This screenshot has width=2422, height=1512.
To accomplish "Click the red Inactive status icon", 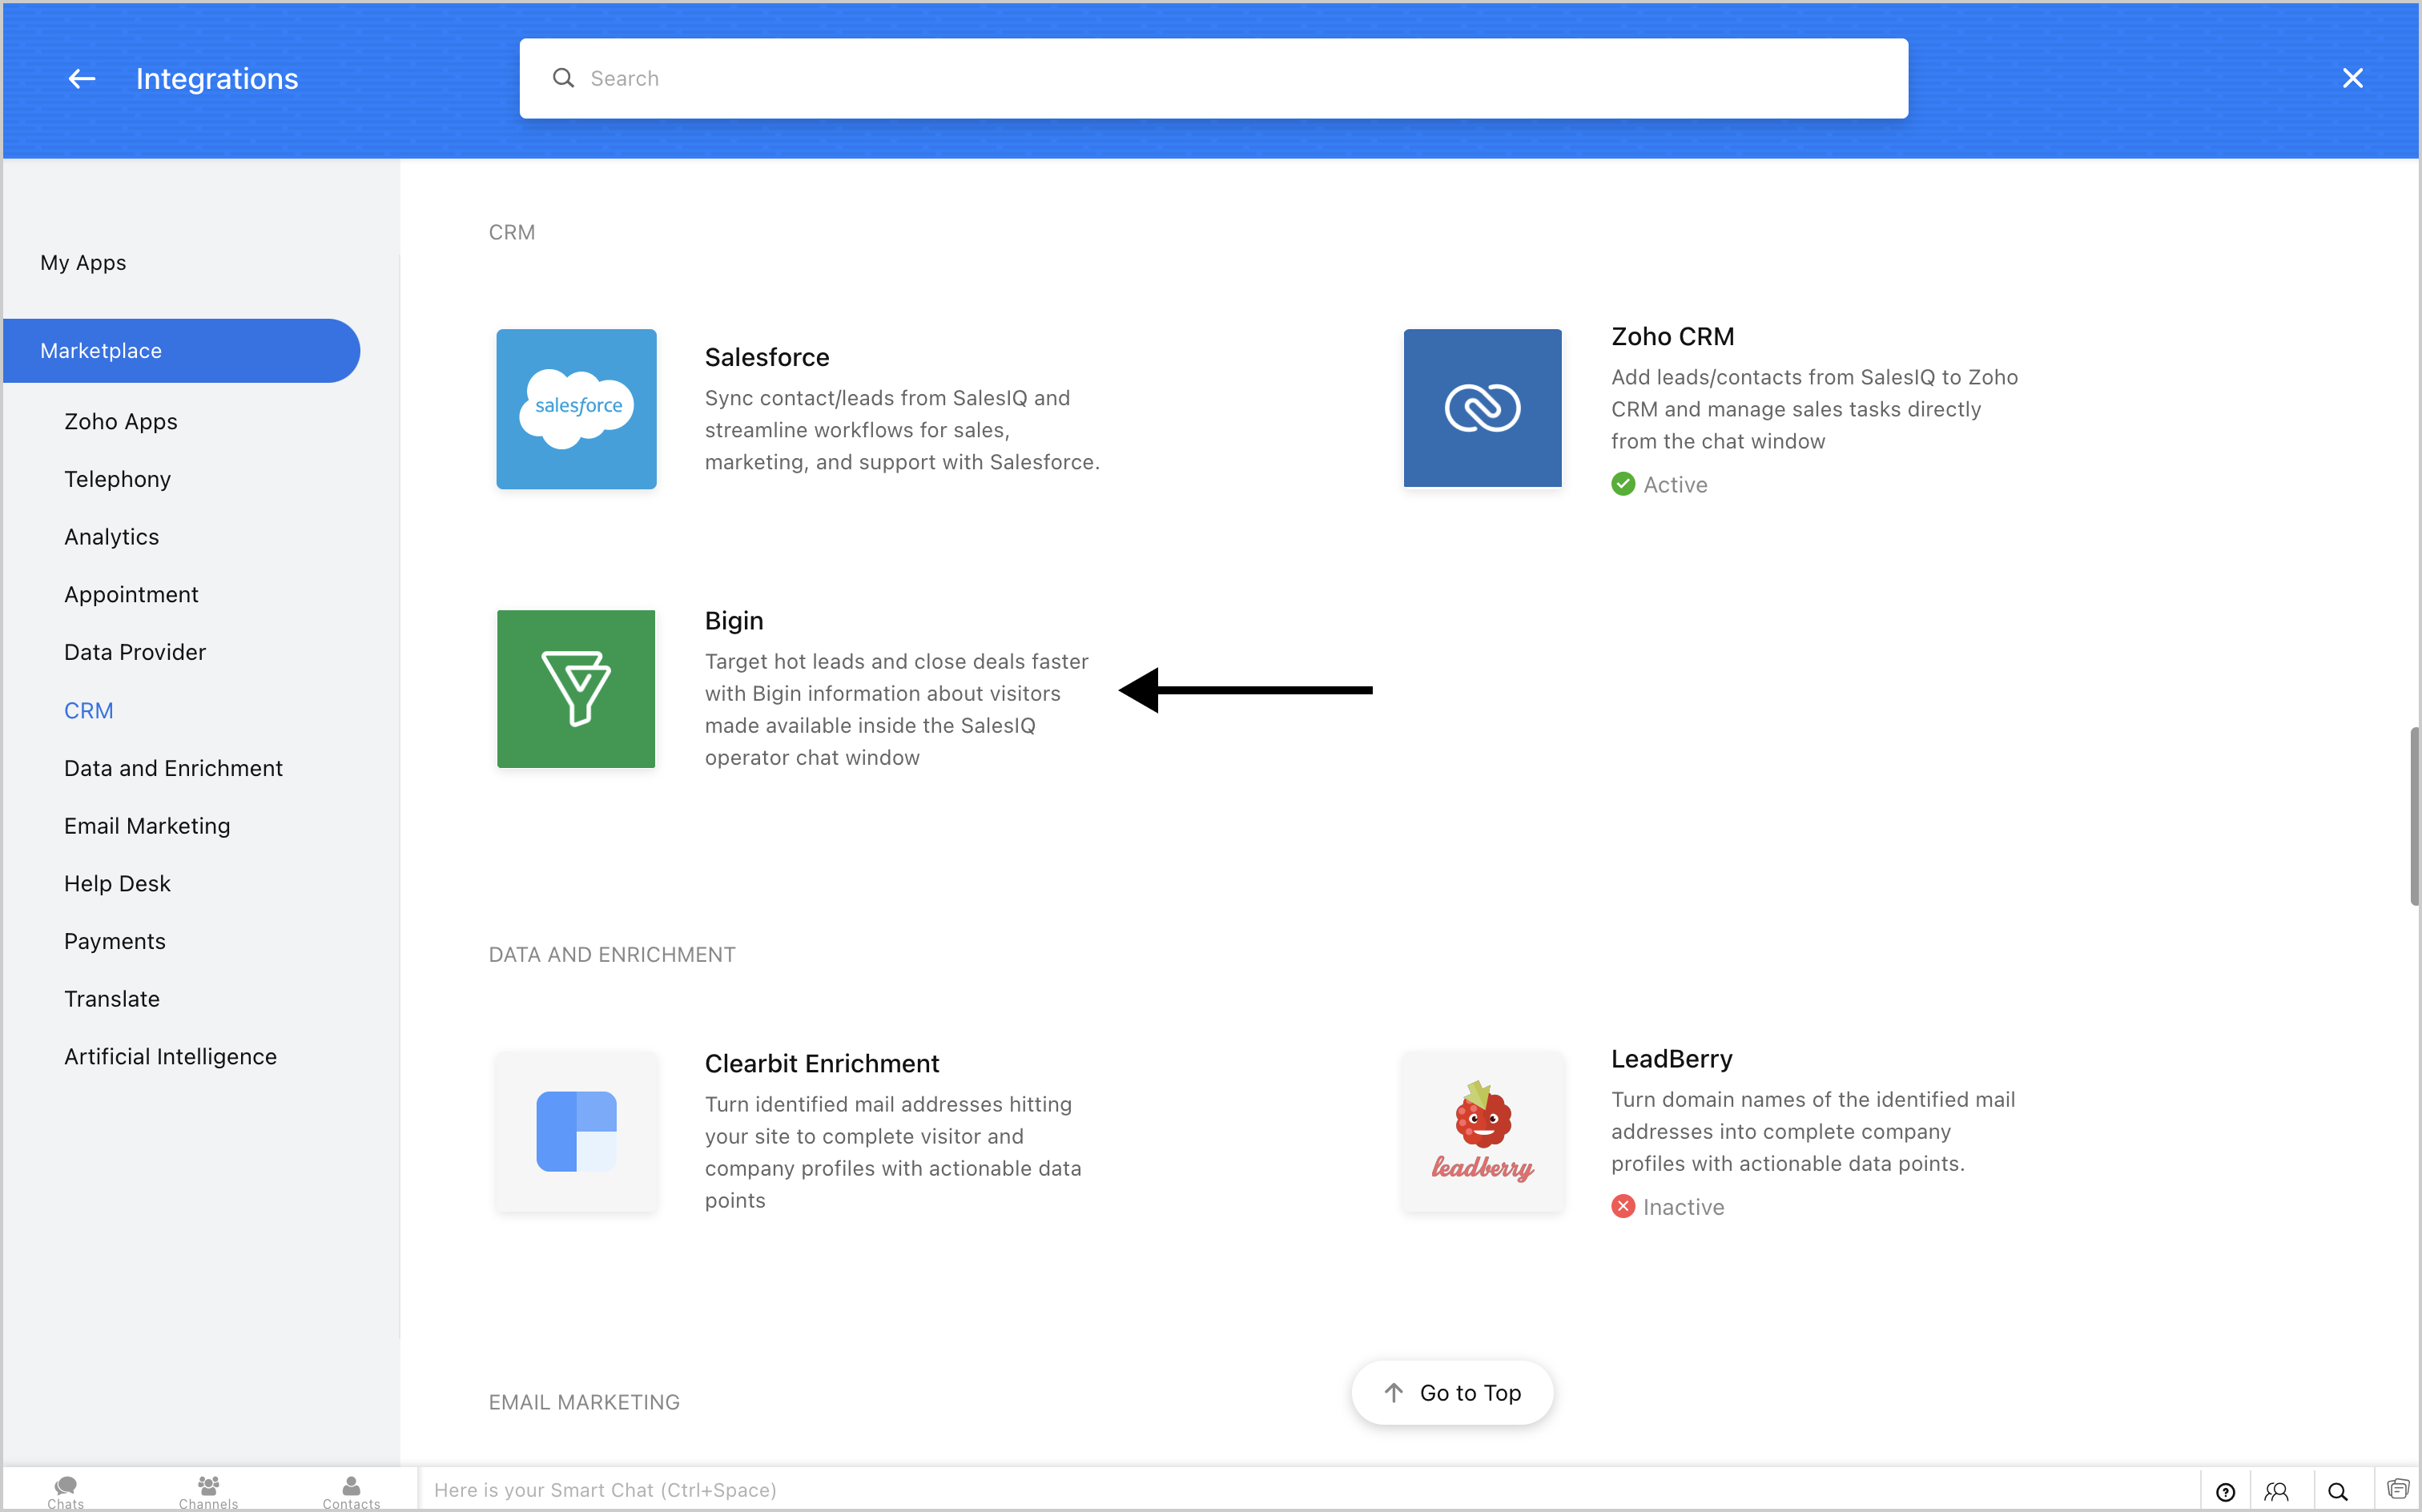I will [x=1623, y=1206].
